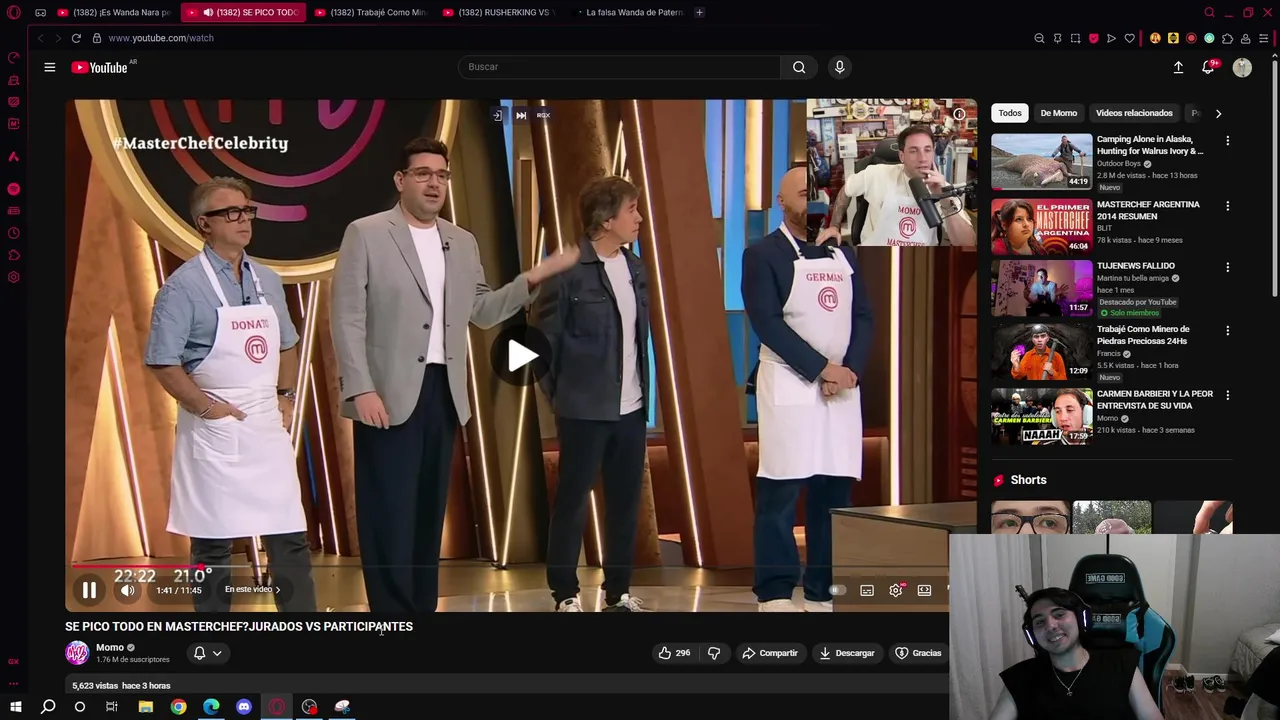This screenshot has height=720, width=1280.
Task: Like the video with thumbs-up button
Action: pos(674,653)
